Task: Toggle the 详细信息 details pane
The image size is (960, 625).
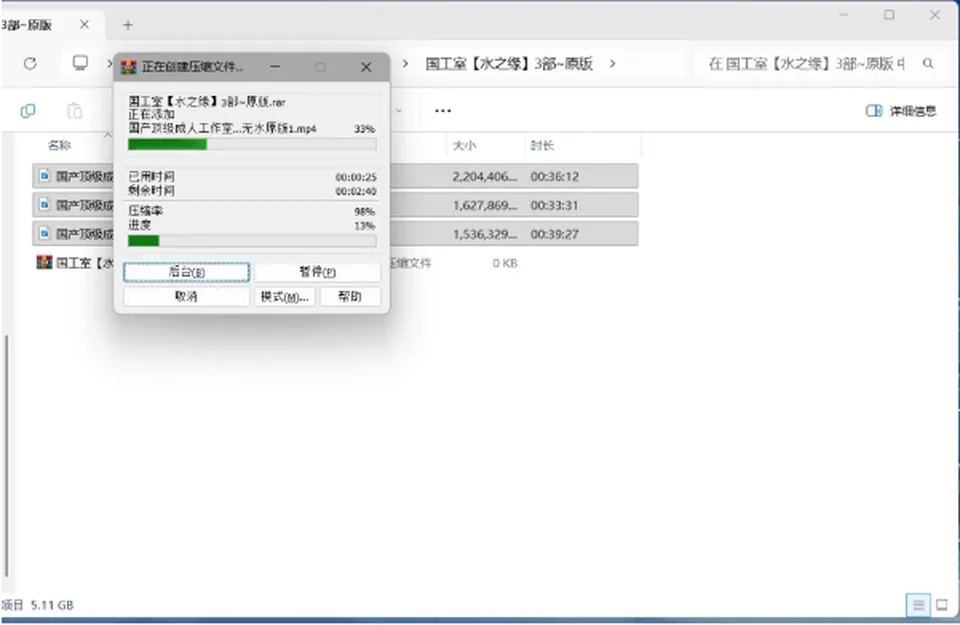Action: point(901,111)
